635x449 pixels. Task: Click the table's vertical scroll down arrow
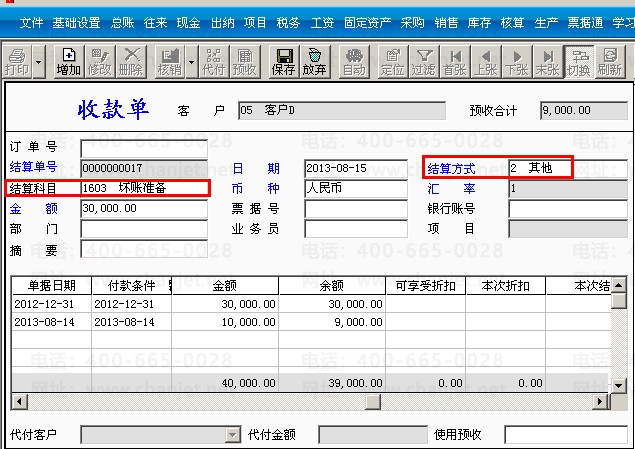pos(618,385)
